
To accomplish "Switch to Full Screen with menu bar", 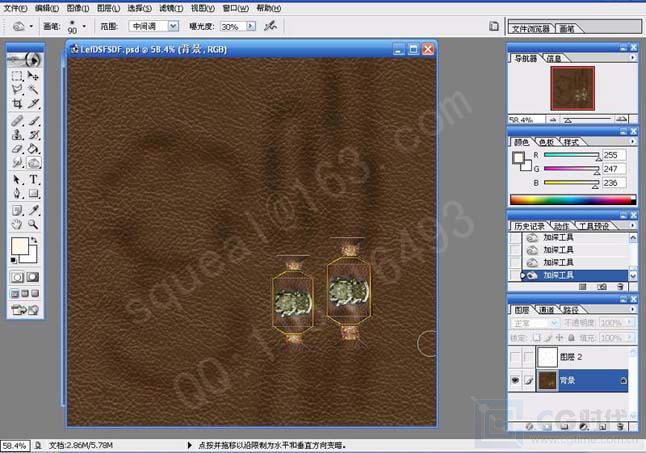I will click(25, 294).
